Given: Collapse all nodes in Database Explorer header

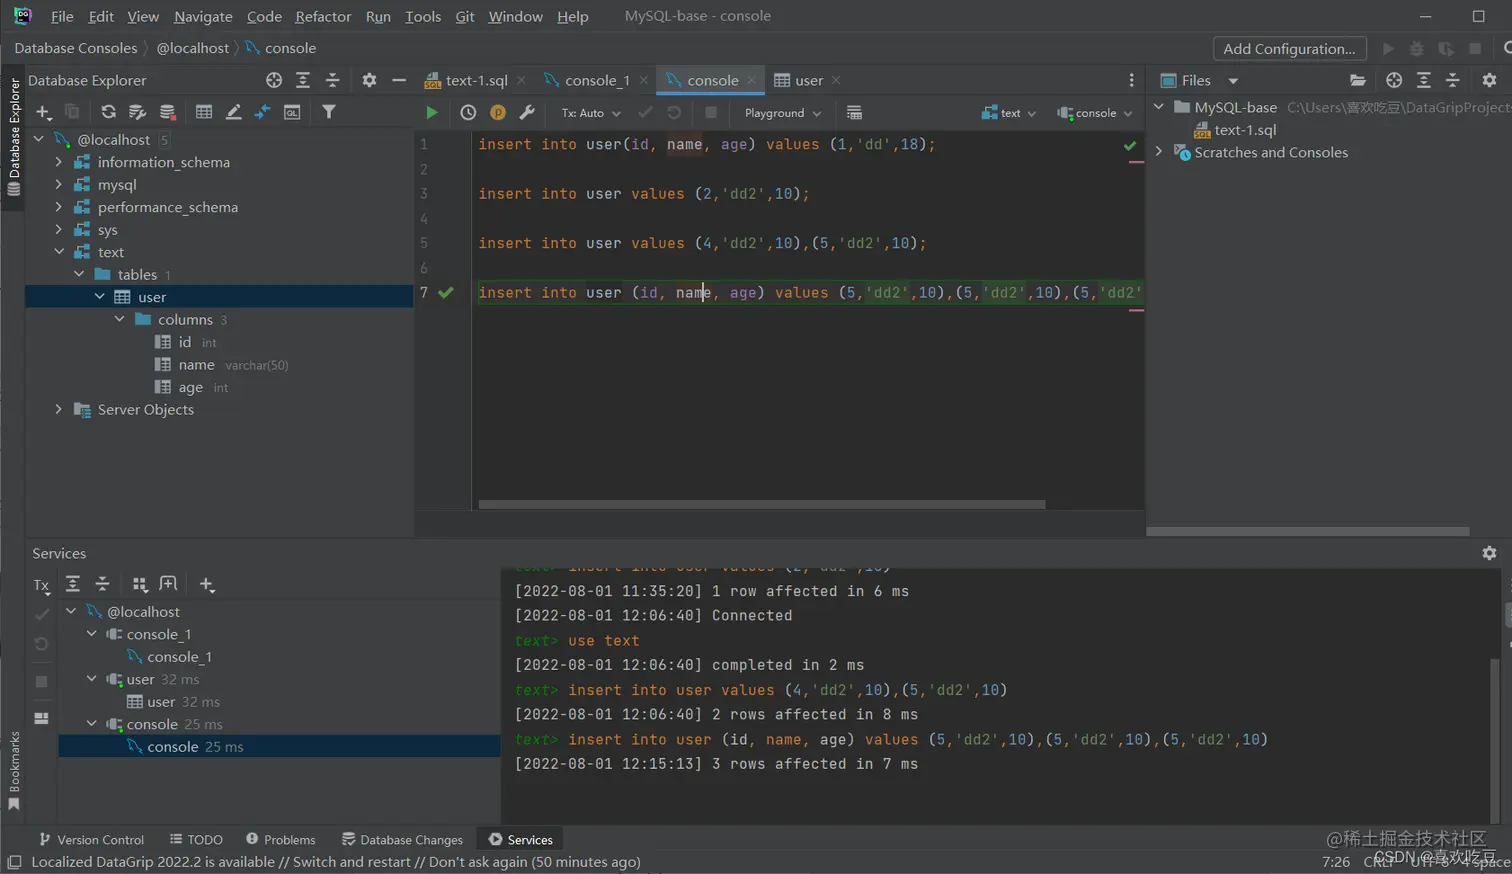Looking at the screenshot, I should (333, 80).
